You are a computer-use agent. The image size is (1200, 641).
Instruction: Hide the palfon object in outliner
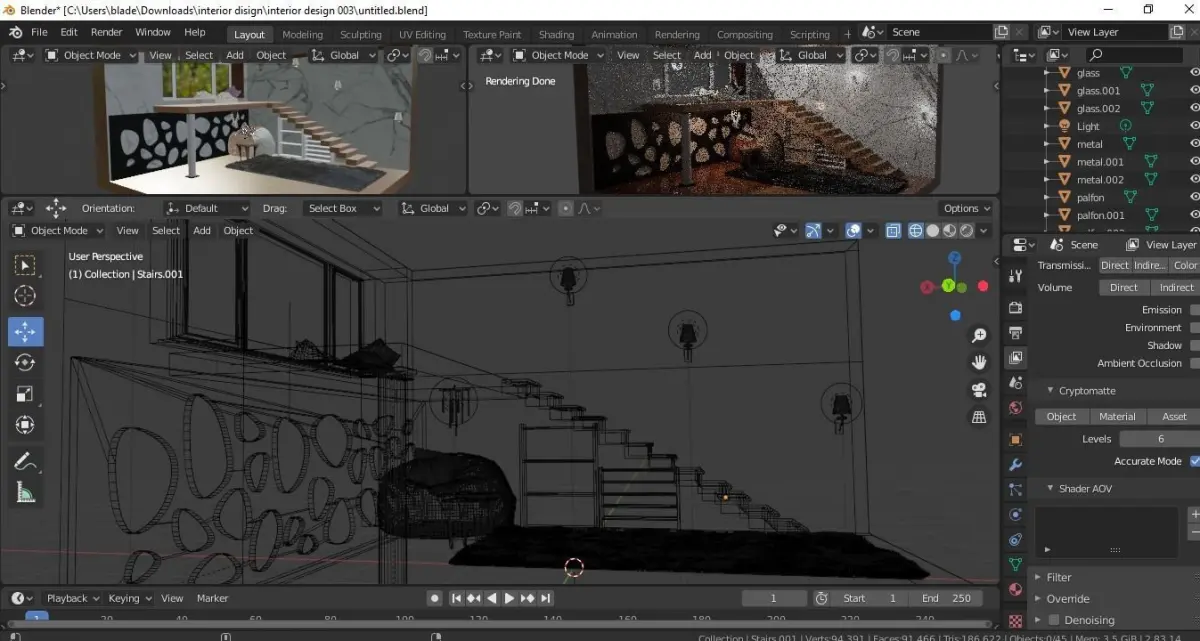coord(1194,198)
